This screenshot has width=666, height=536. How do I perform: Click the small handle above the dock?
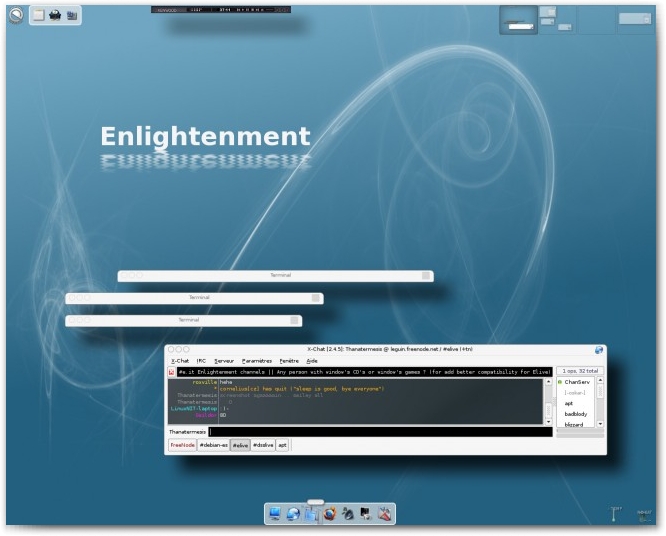pyautogui.click(x=315, y=502)
